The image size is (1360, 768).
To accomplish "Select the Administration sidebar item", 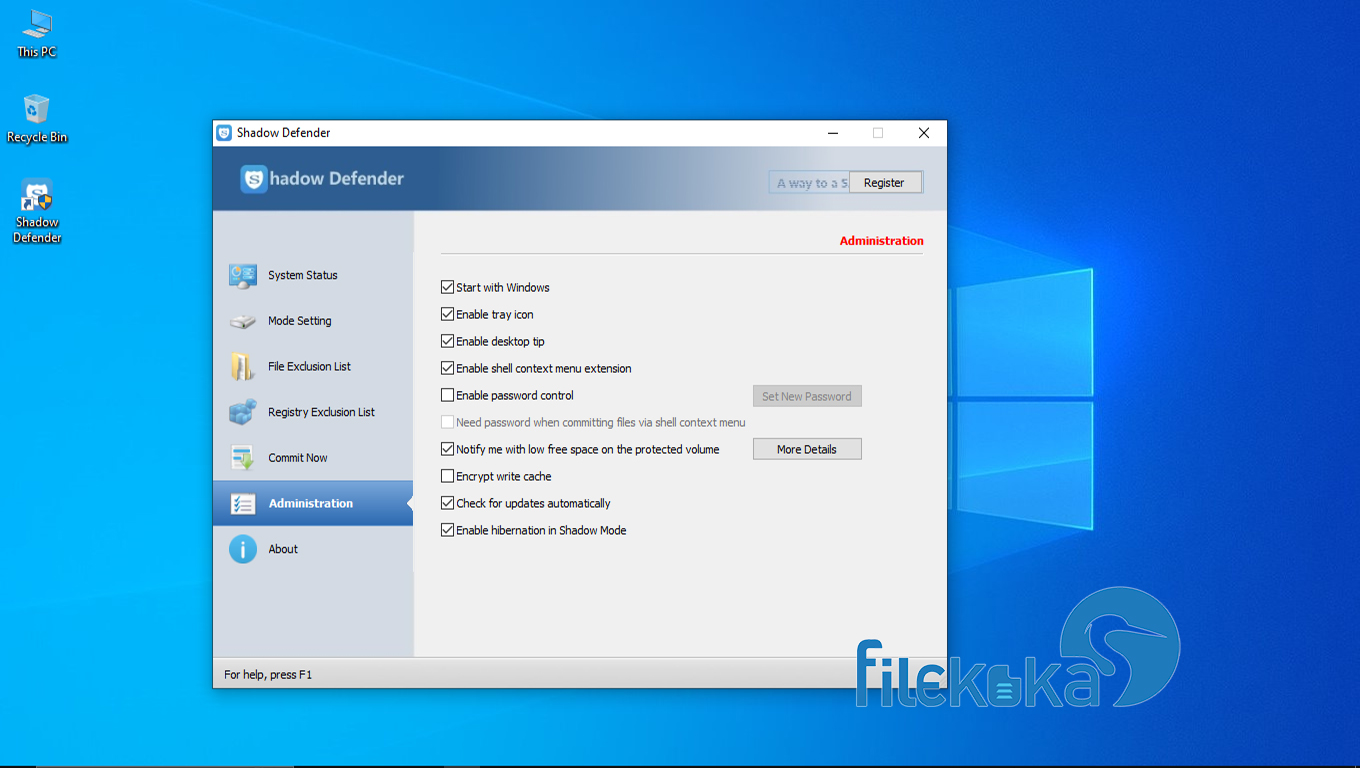I will click(x=313, y=503).
